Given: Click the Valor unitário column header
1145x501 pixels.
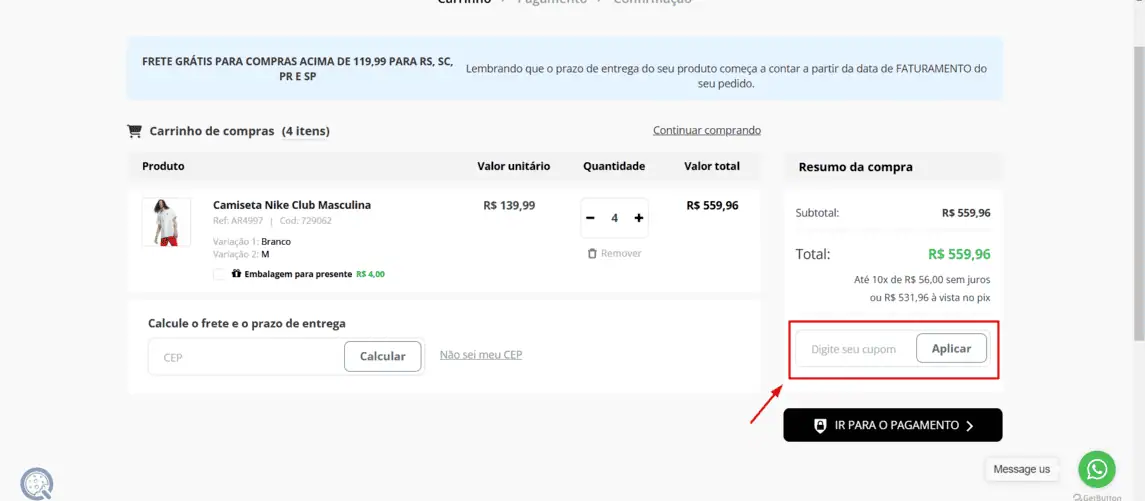Looking at the screenshot, I should pyautogui.click(x=513, y=166).
